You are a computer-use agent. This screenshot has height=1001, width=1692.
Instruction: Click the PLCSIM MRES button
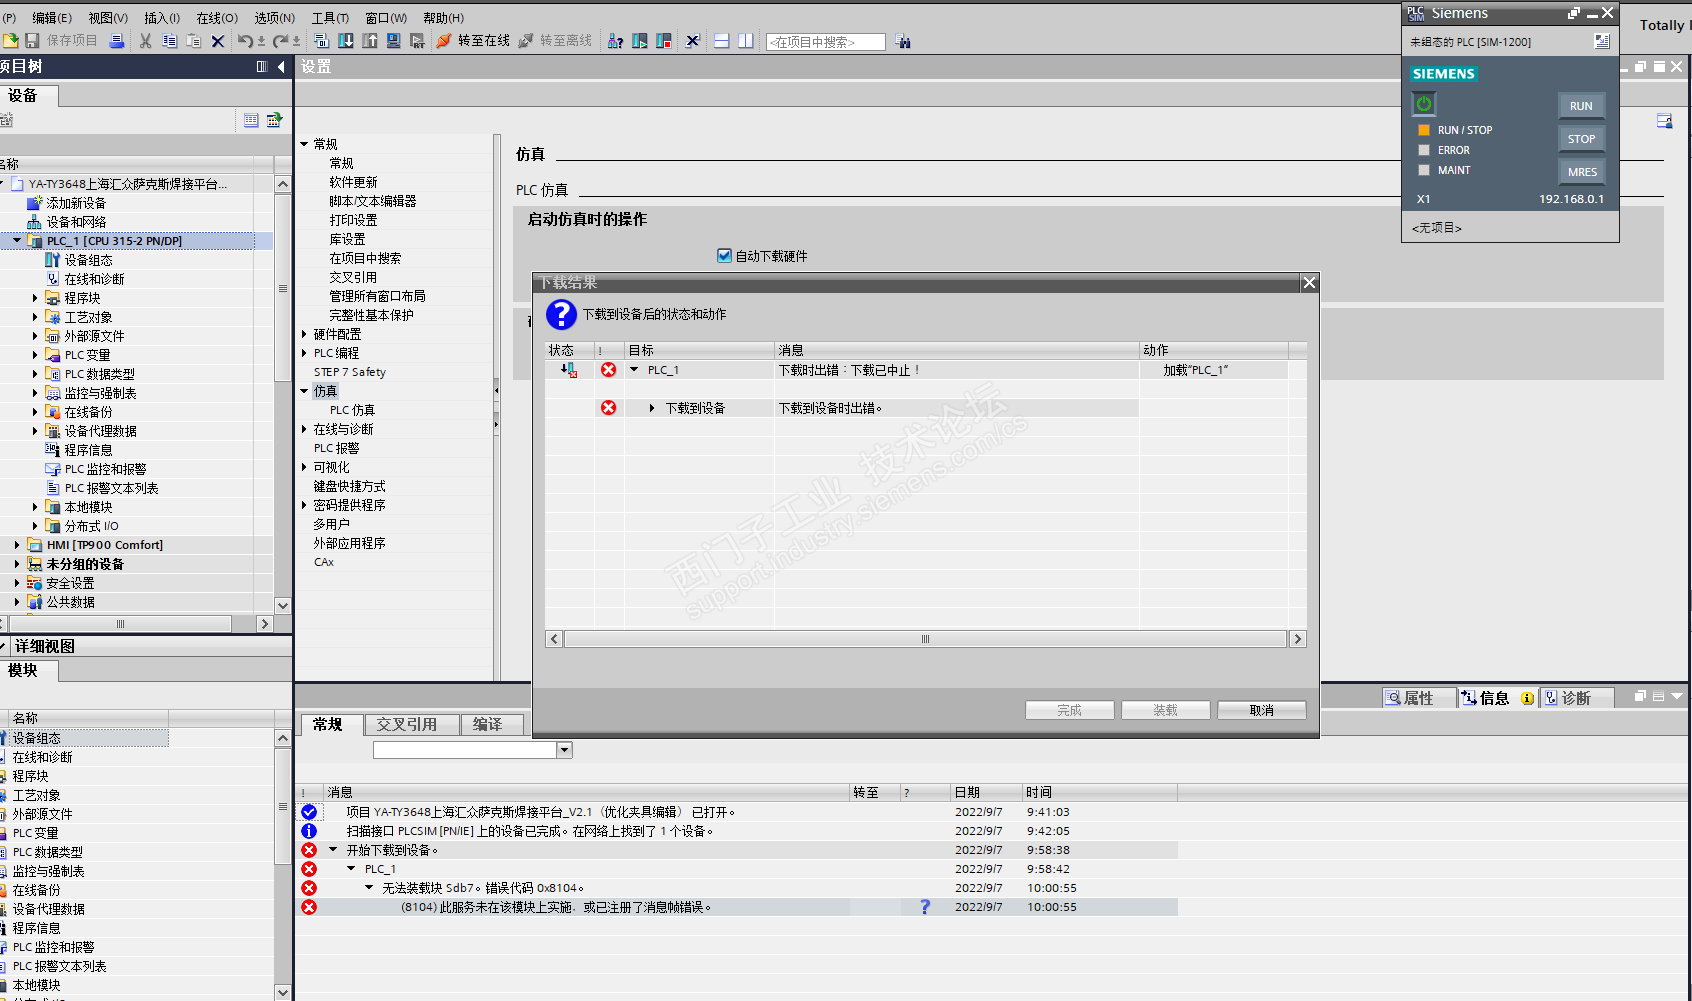coord(1581,172)
